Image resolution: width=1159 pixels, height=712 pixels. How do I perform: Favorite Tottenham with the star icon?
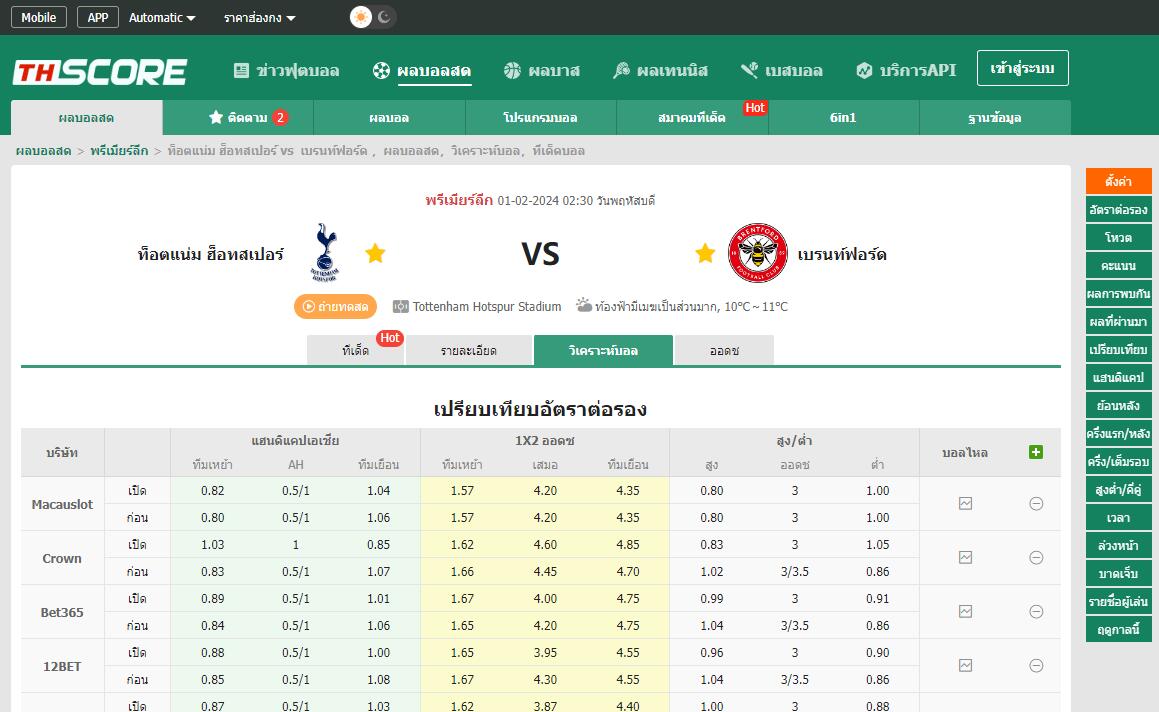375,254
